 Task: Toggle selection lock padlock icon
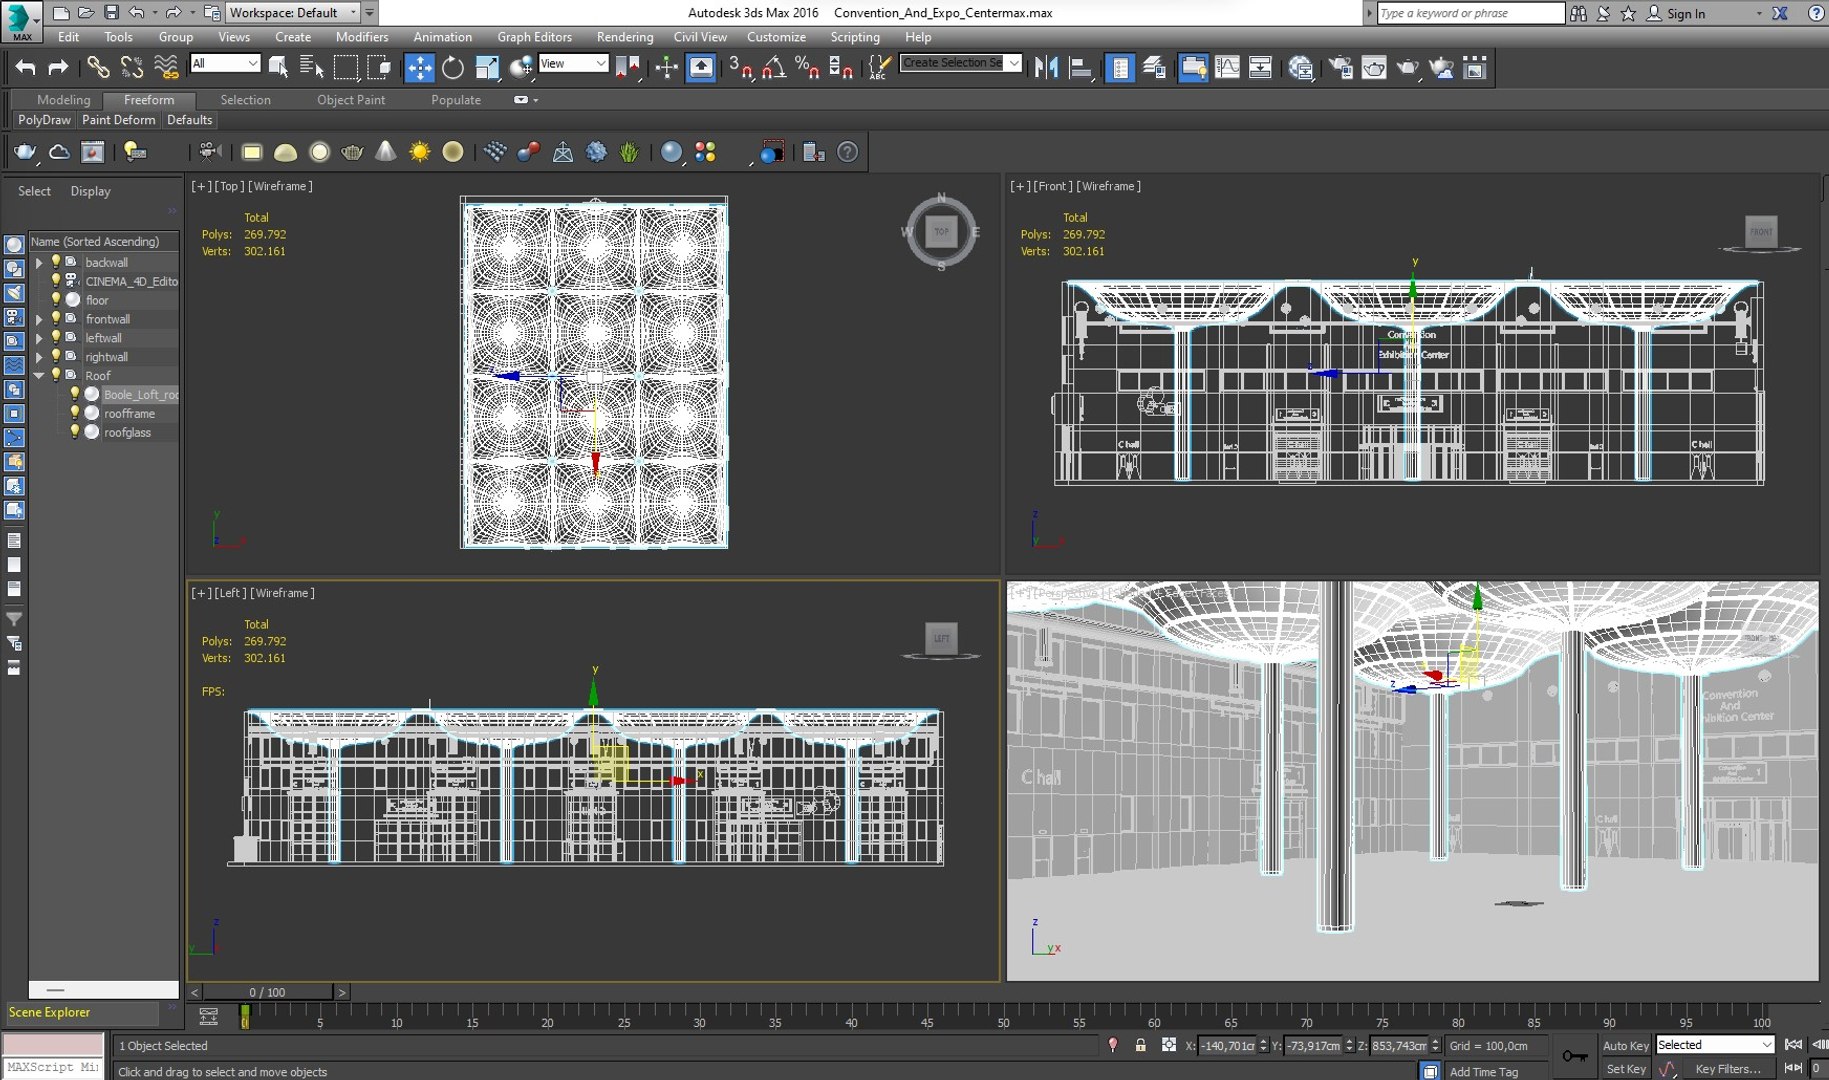point(1140,1045)
